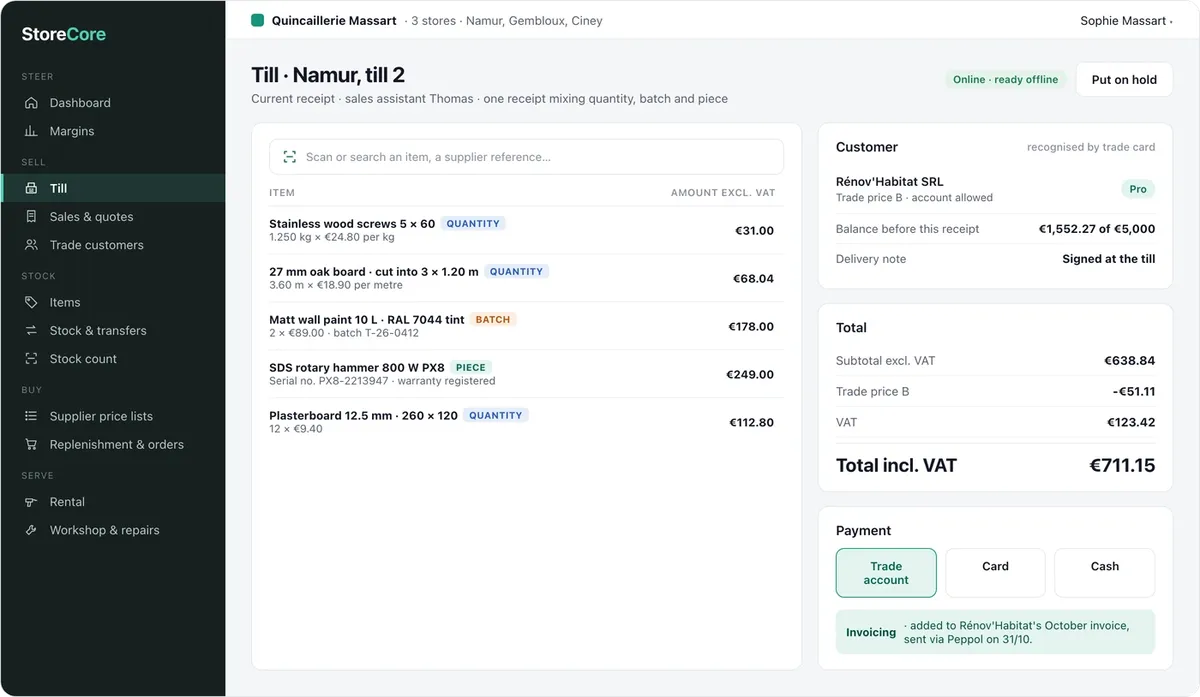Select the SDS rotary hammer 800 W PX8 line

click(526, 374)
